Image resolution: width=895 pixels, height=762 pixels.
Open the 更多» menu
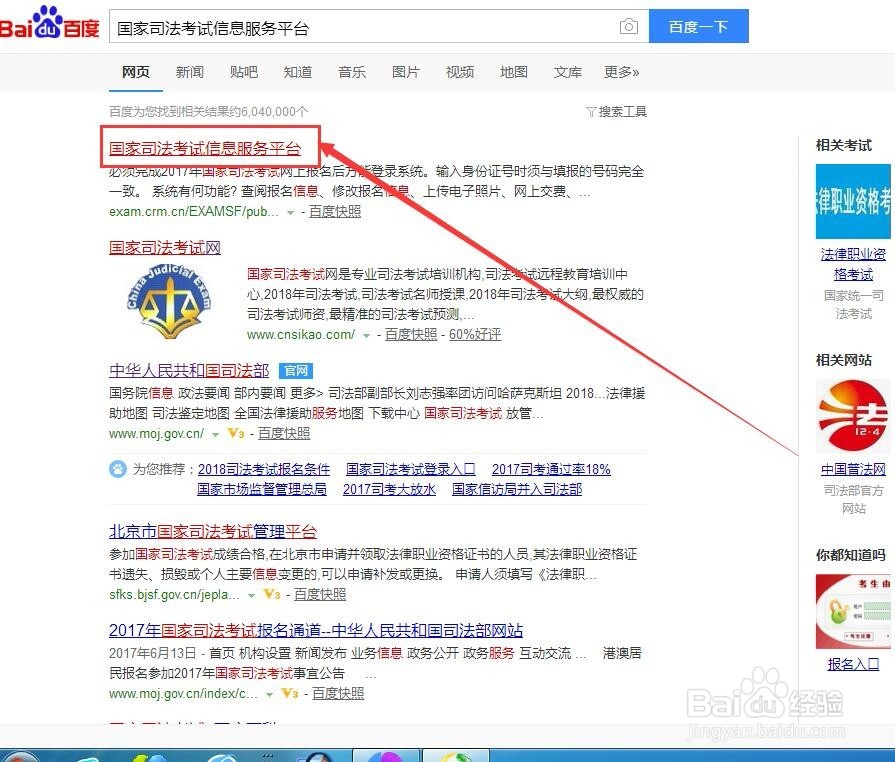coord(622,72)
